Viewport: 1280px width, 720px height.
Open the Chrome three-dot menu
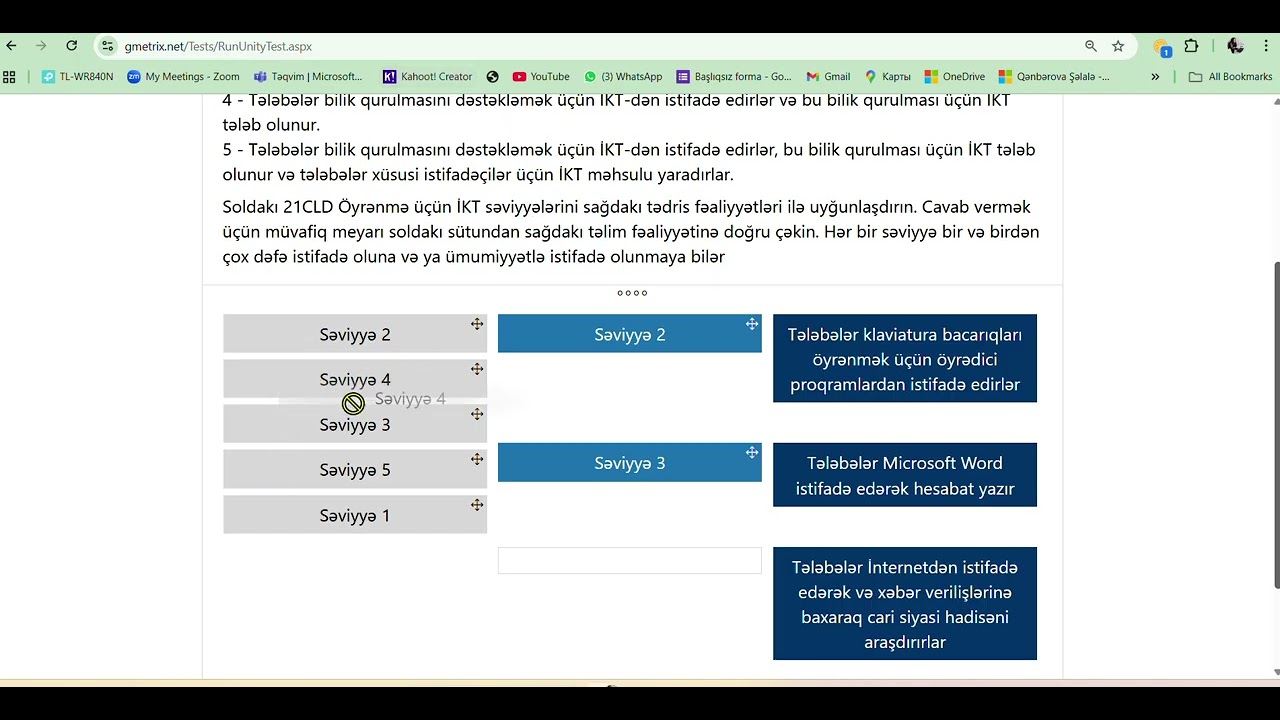pos(1266,46)
